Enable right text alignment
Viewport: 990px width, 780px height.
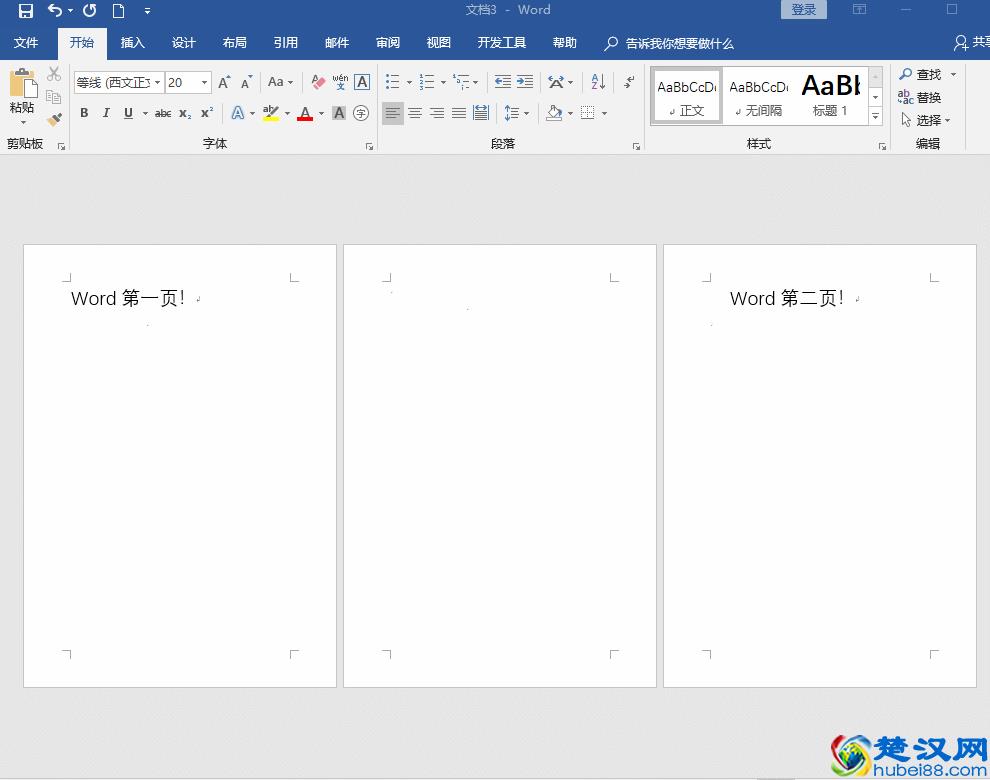pyautogui.click(x=437, y=113)
